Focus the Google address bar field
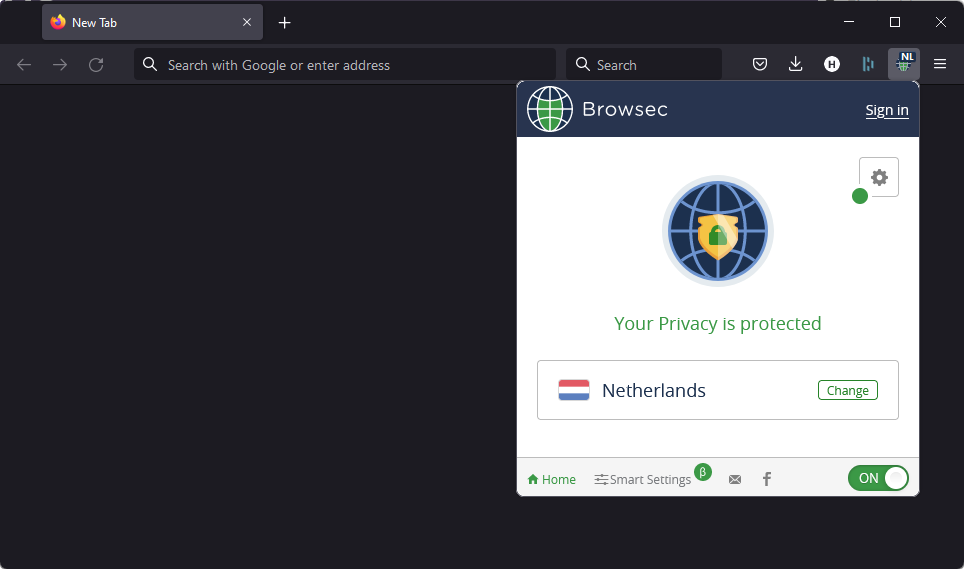The height and width of the screenshot is (569, 964). pos(345,65)
